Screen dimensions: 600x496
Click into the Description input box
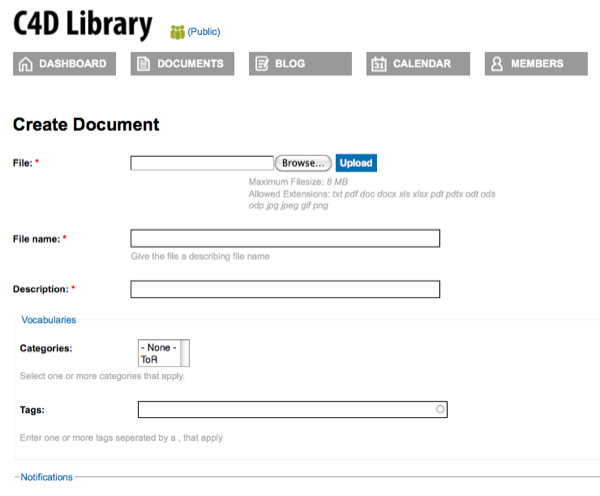[285, 289]
